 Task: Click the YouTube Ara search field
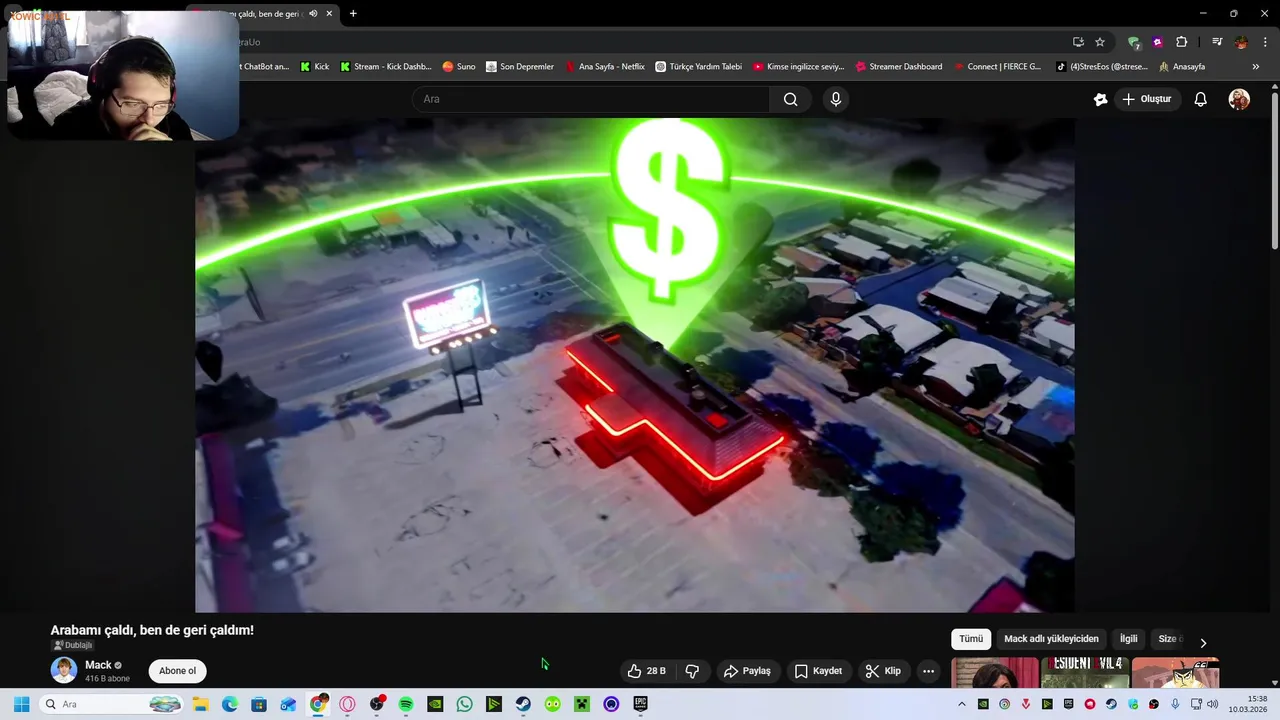click(x=590, y=99)
